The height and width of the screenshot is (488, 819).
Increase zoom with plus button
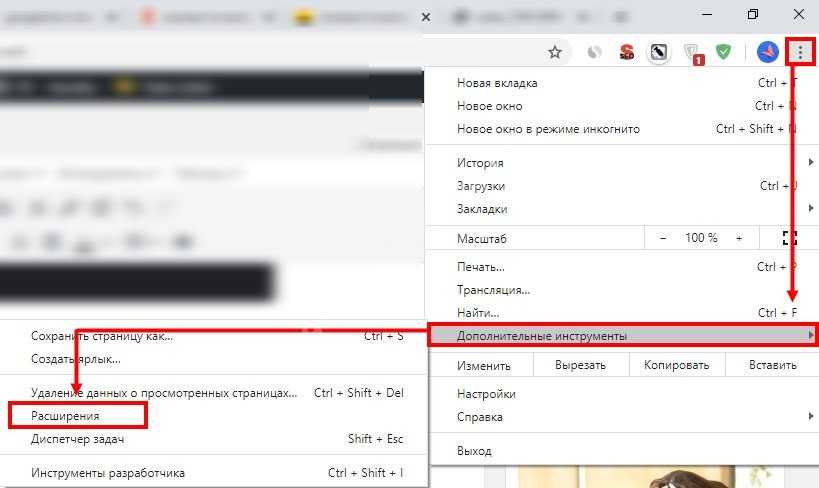[739, 238]
